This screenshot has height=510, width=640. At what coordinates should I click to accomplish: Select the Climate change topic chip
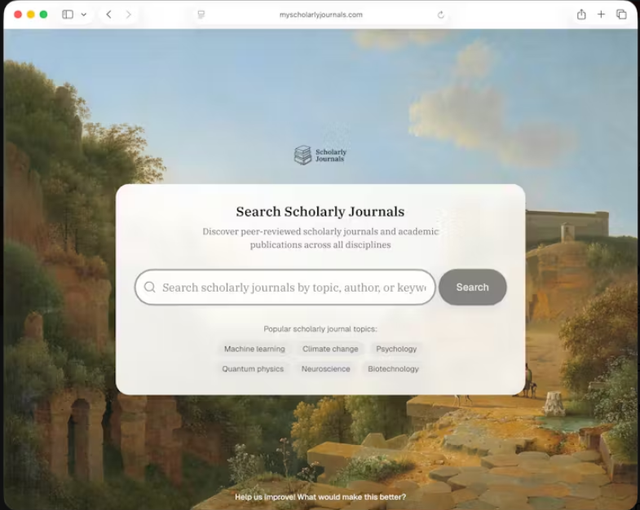click(x=330, y=349)
